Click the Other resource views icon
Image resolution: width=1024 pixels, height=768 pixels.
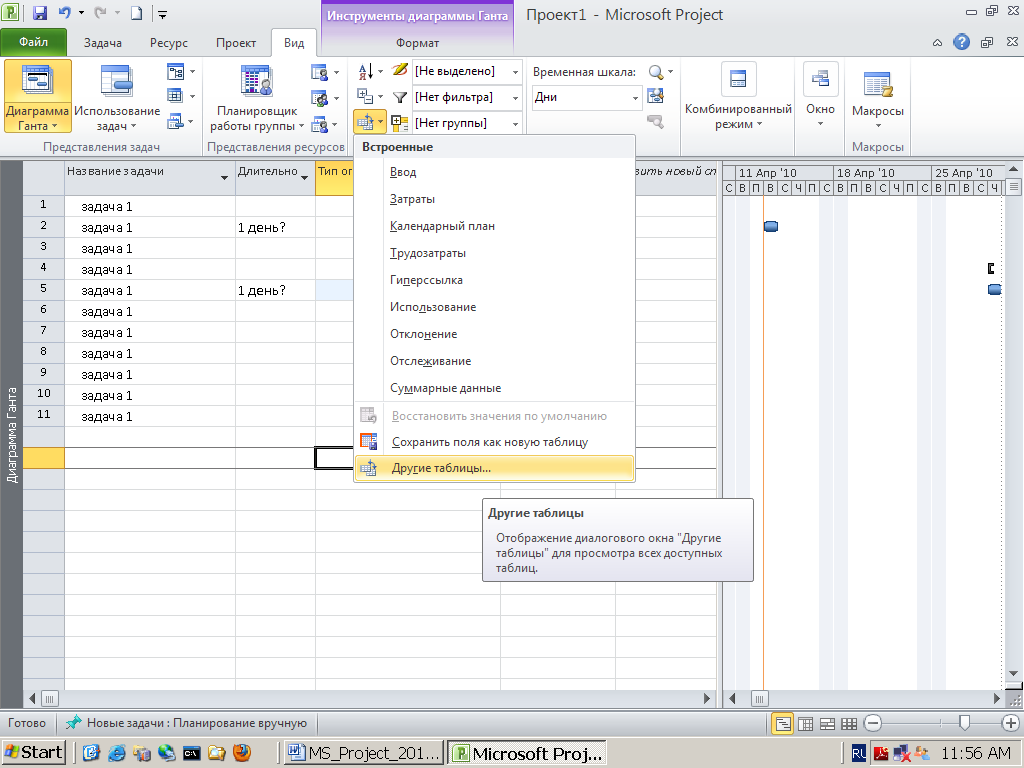[319, 124]
